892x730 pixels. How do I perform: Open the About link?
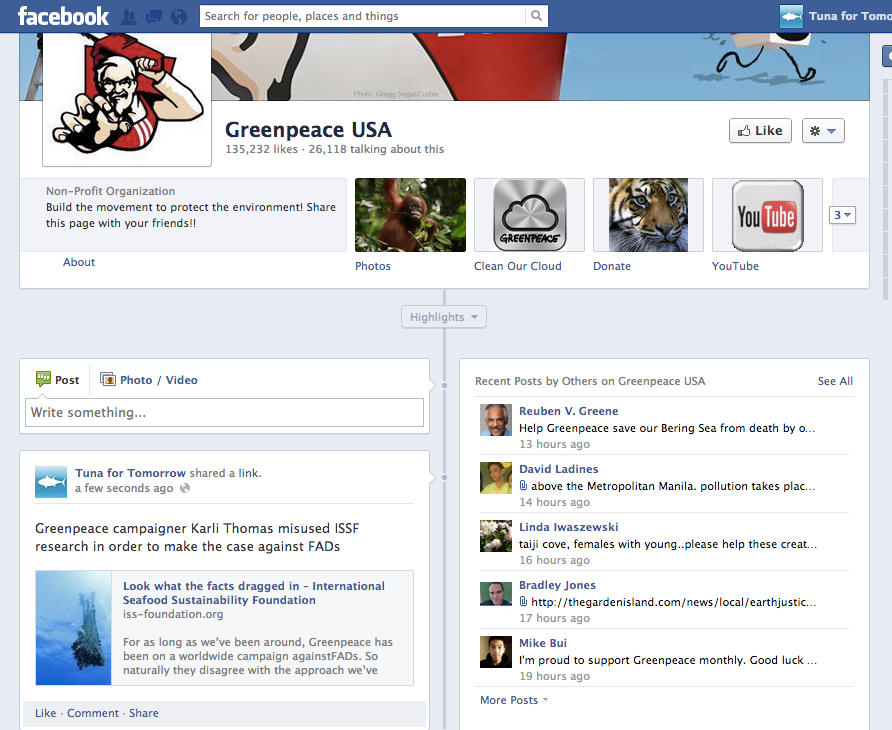click(79, 262)
